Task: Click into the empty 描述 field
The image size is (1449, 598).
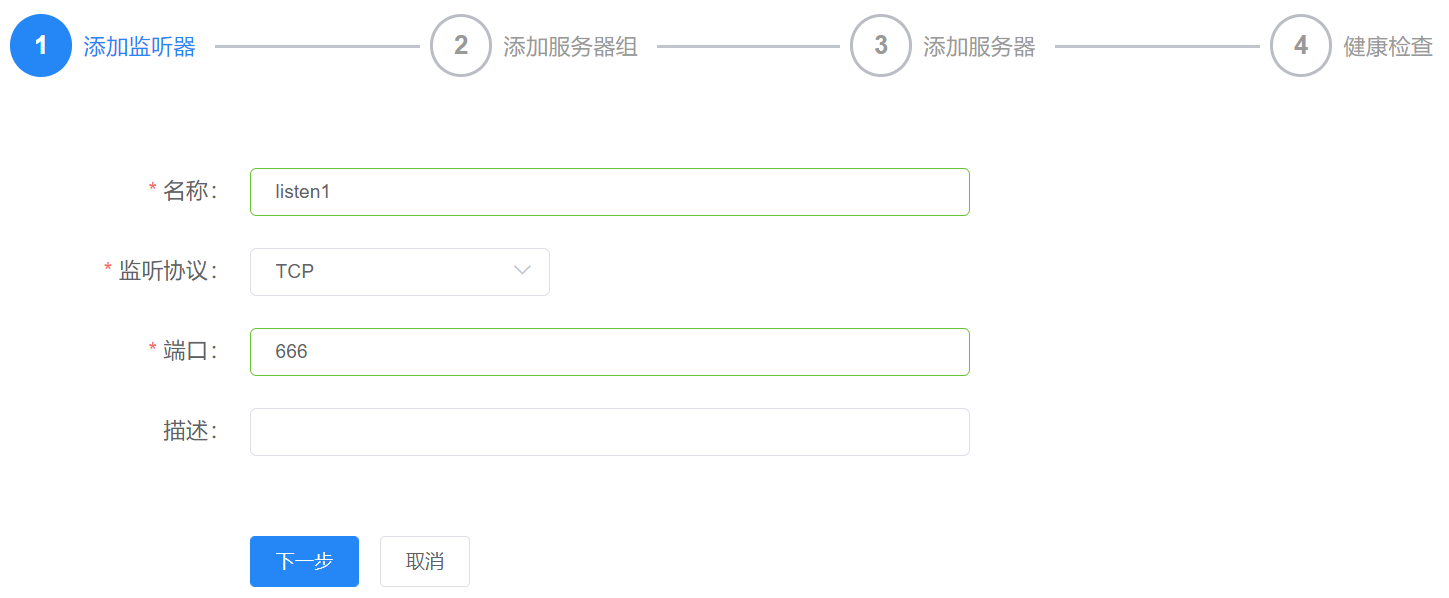Action: (x=609, y=432)
